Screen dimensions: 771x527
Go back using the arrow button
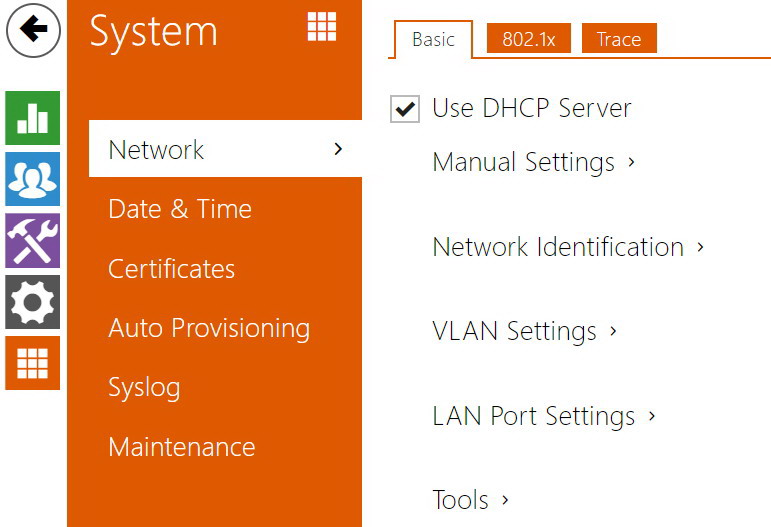[x=33, y=30]
